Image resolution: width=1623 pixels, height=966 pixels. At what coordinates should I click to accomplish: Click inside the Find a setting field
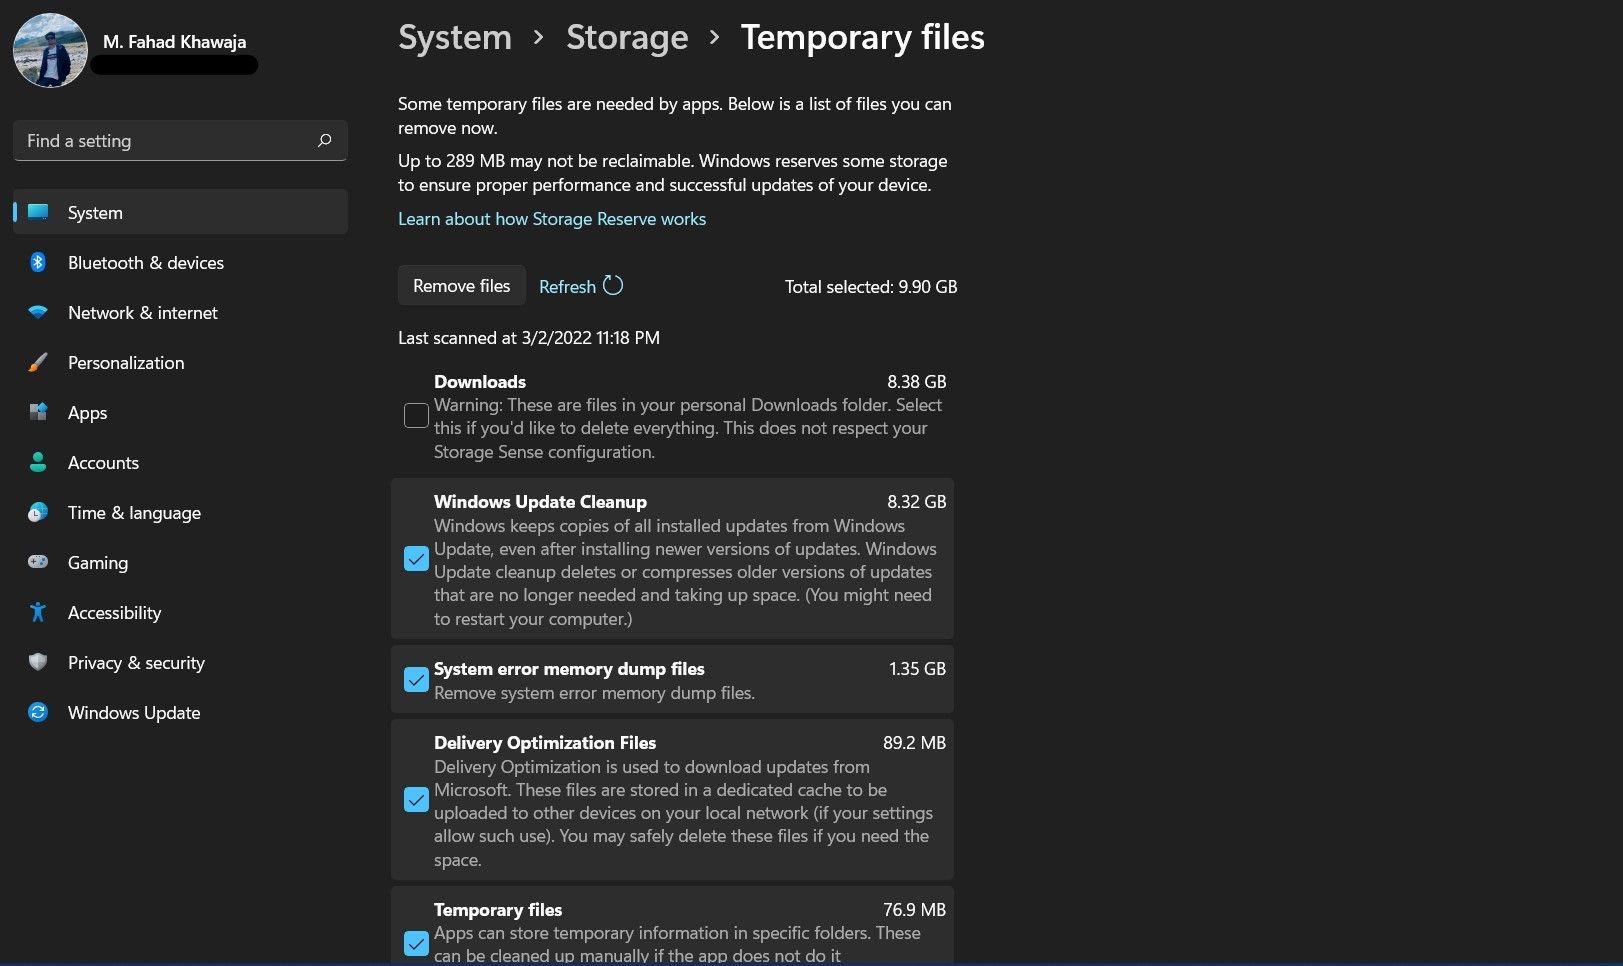point(160,140)
